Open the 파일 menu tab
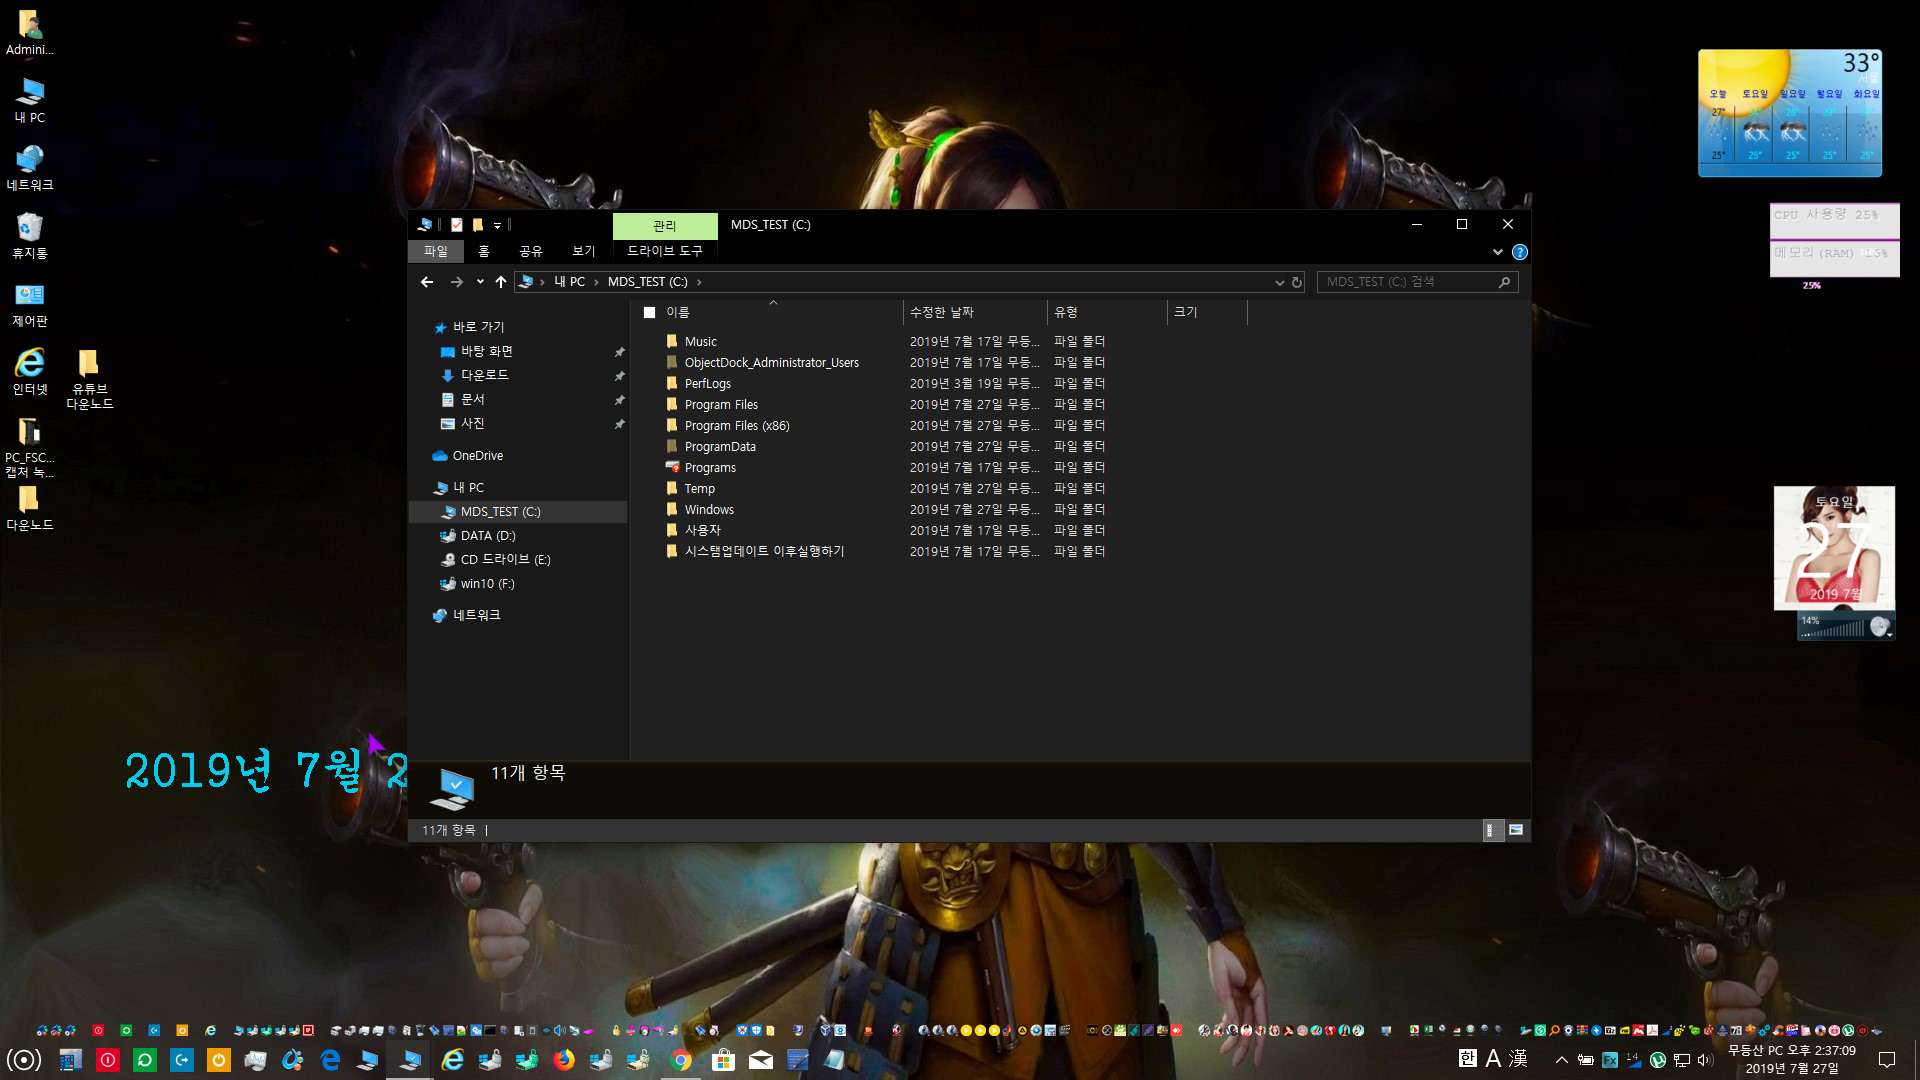 coord(436,251)
